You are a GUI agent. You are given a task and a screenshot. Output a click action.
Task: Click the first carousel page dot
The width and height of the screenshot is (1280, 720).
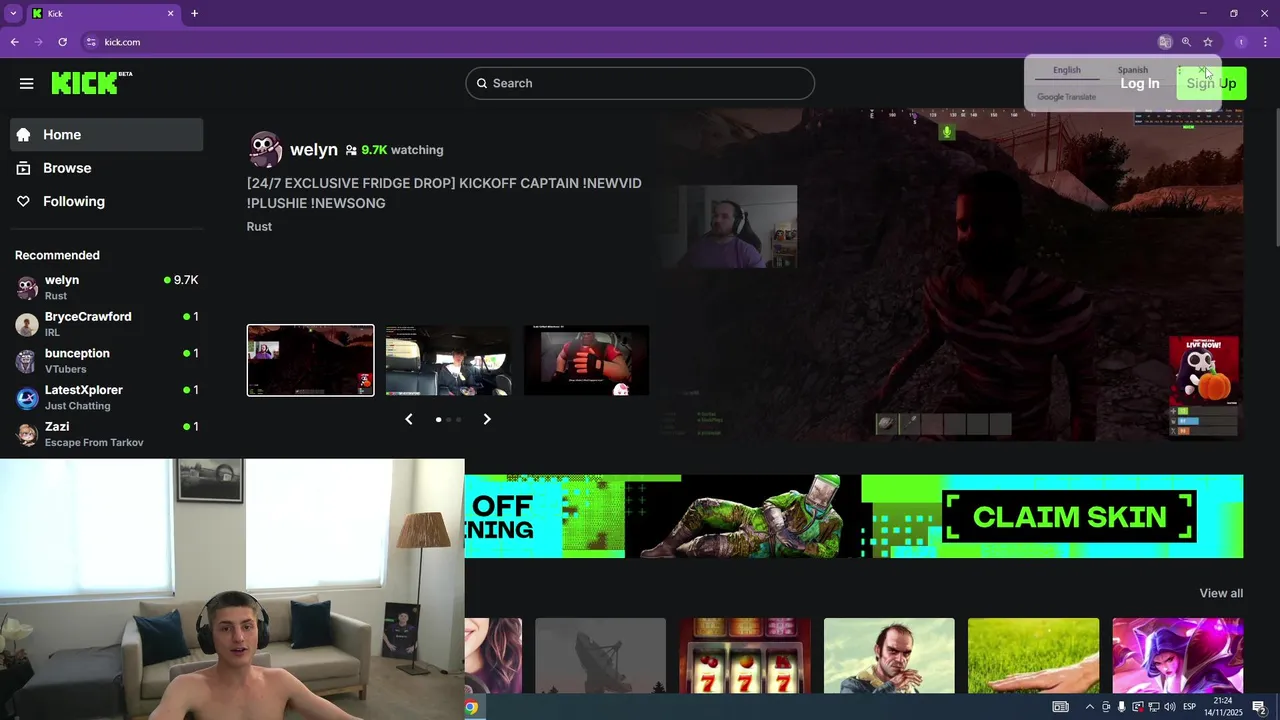tap(438, 419)
